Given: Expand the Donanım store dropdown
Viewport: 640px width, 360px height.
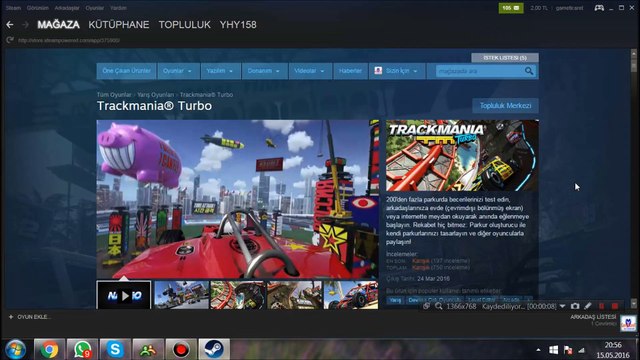Looking at the screenshot, I should point(264,71).
